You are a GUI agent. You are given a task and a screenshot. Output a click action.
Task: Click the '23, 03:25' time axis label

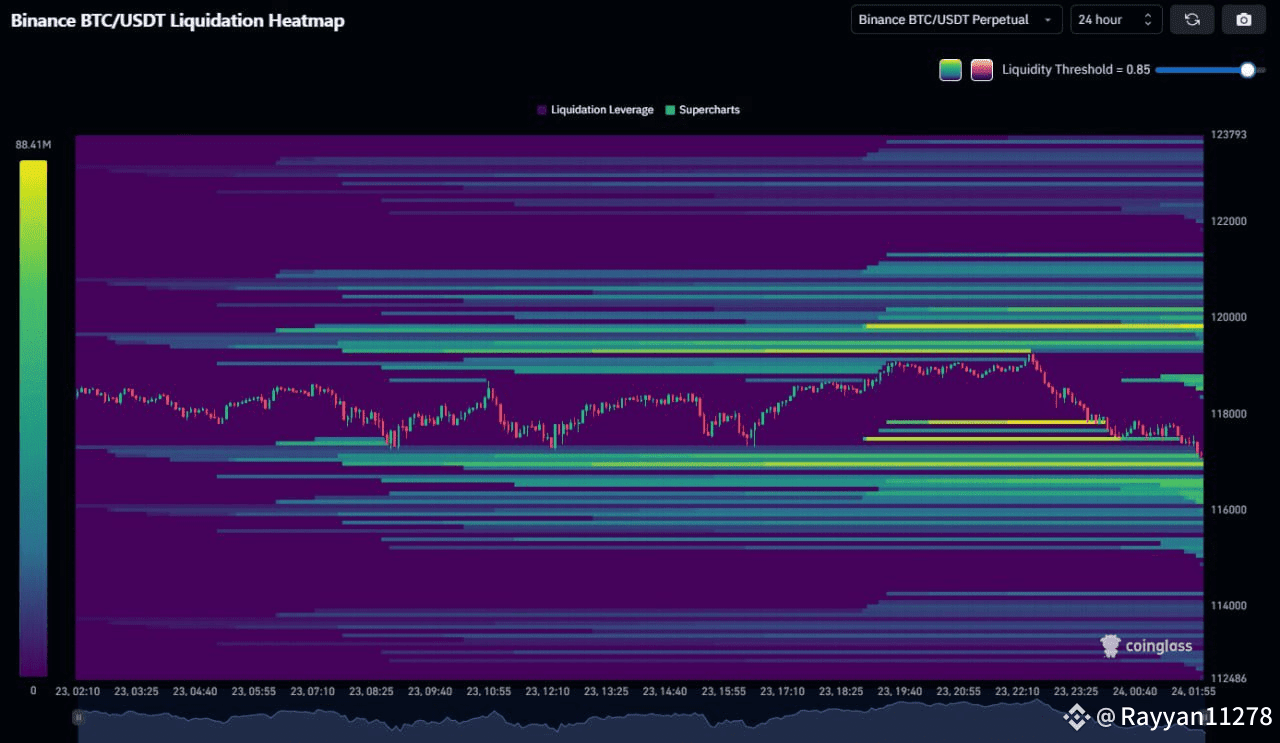(136, 691)
